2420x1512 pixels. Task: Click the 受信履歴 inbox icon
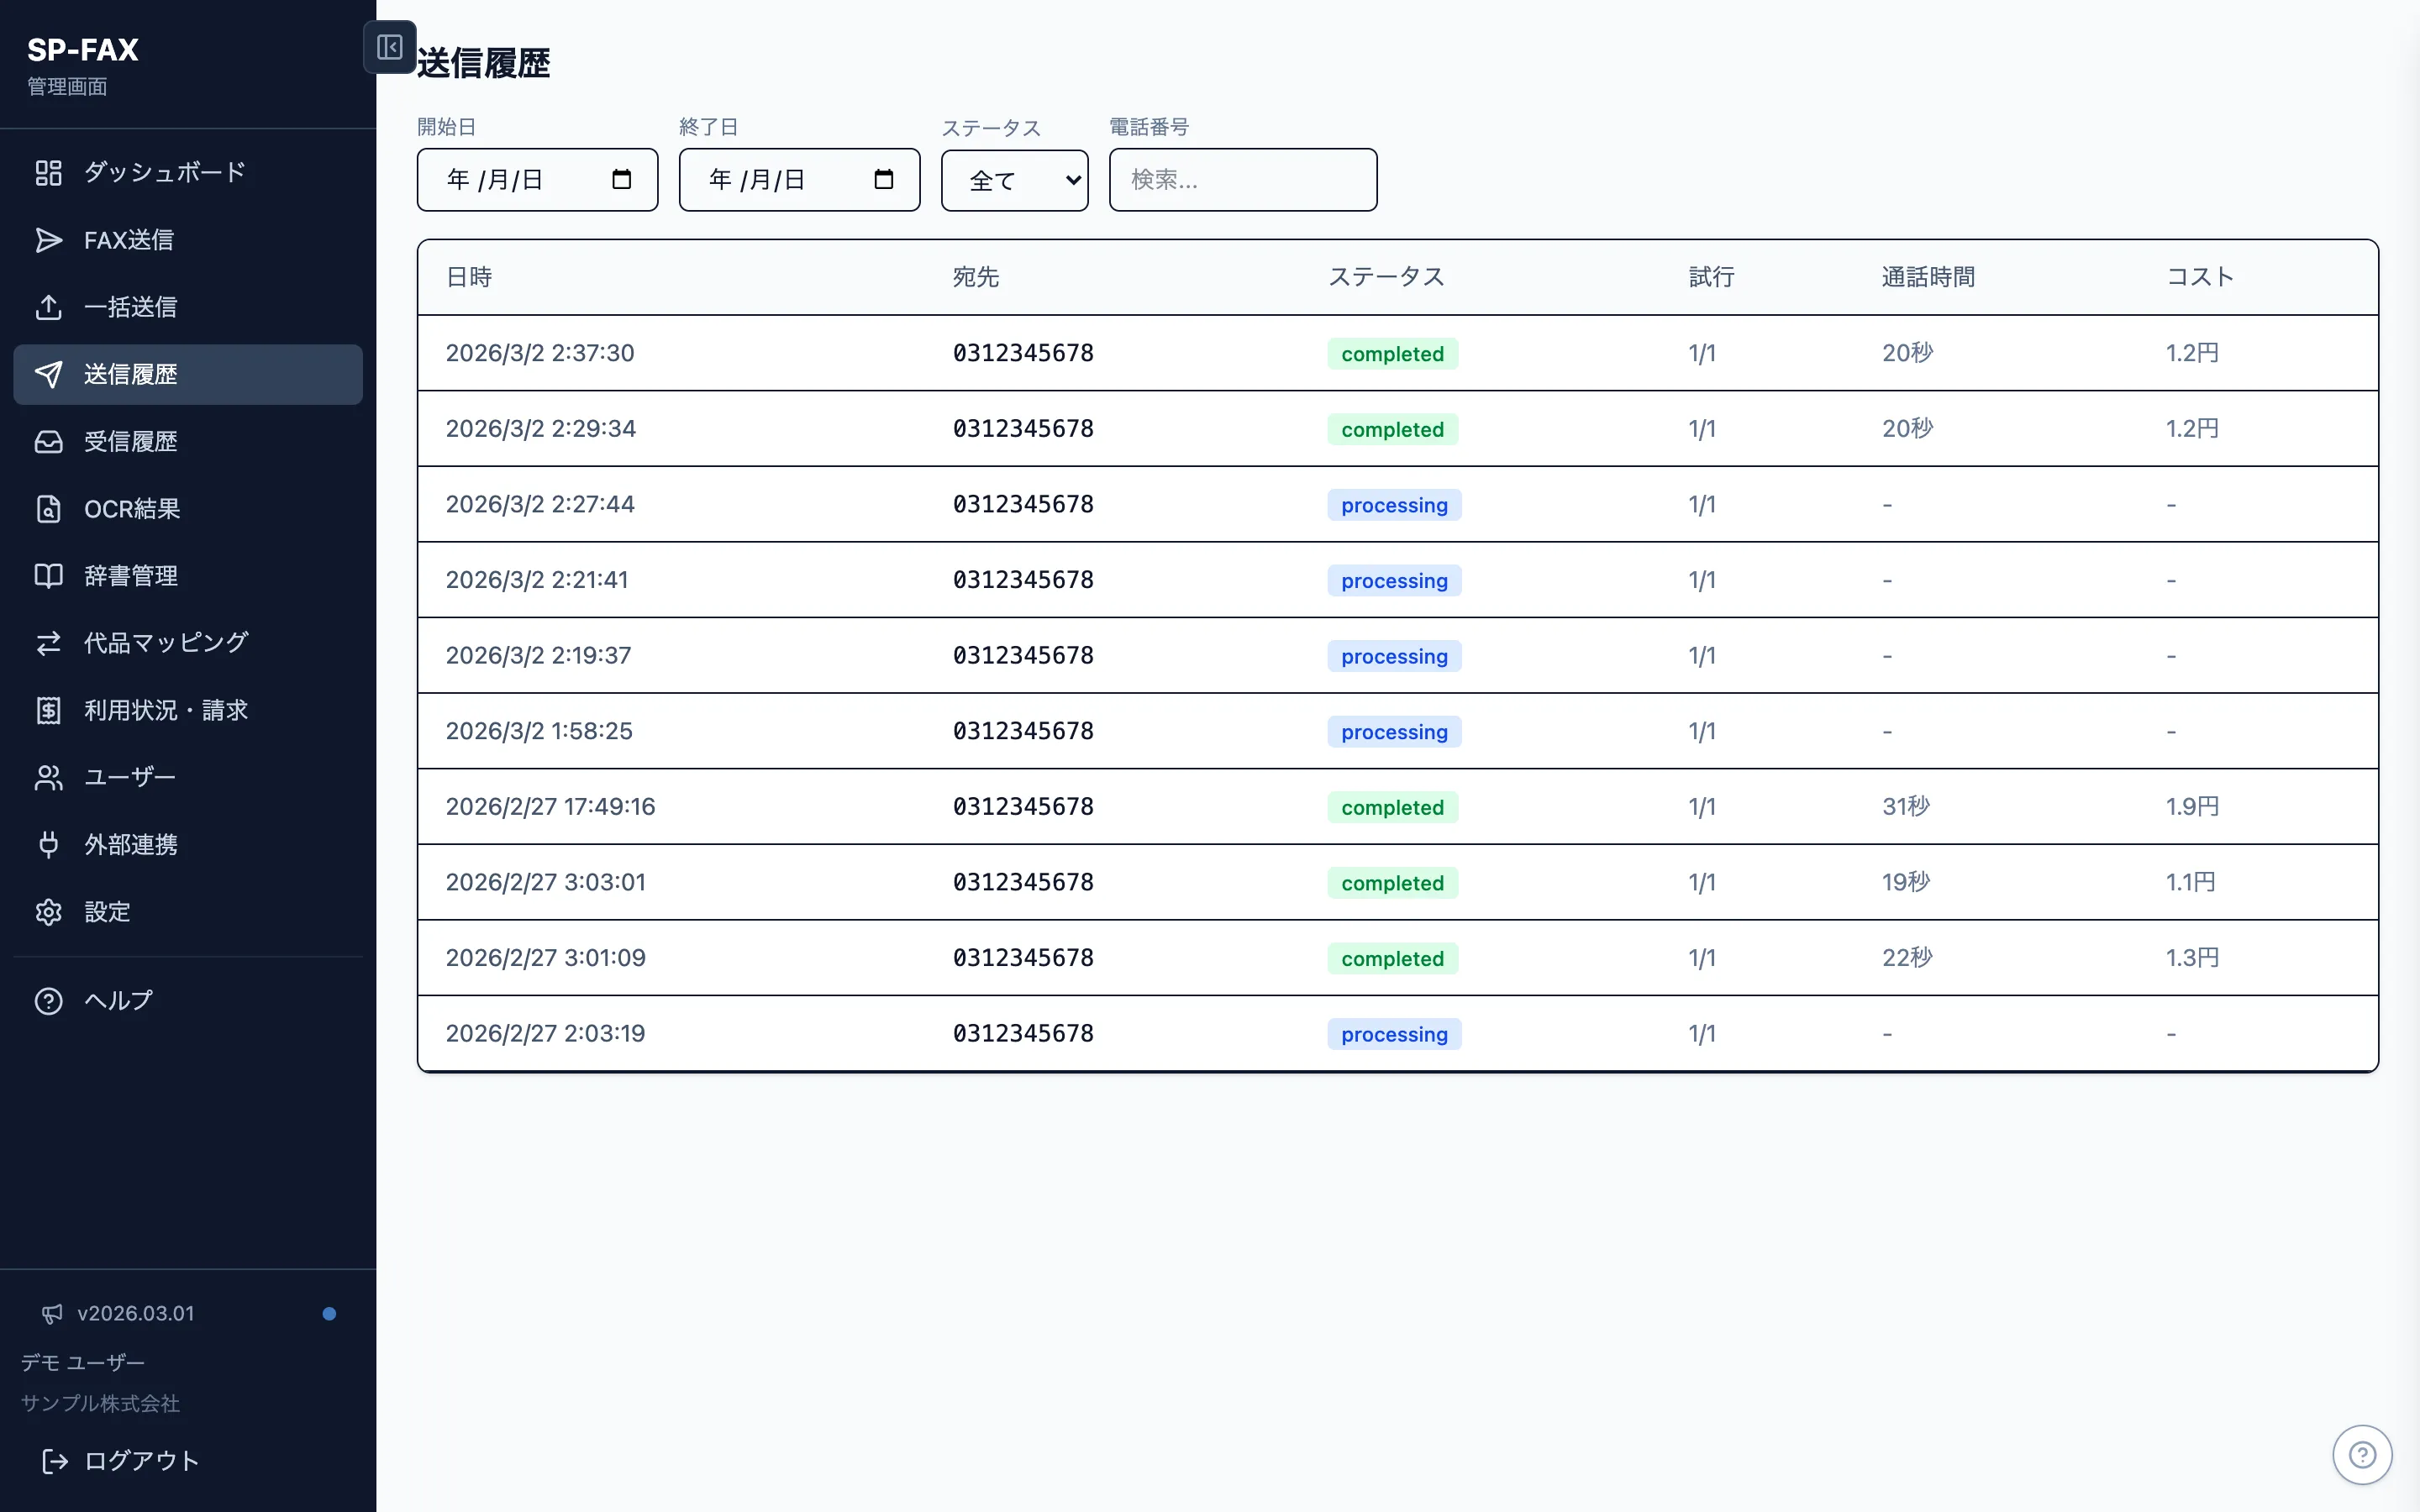(49, 441)
